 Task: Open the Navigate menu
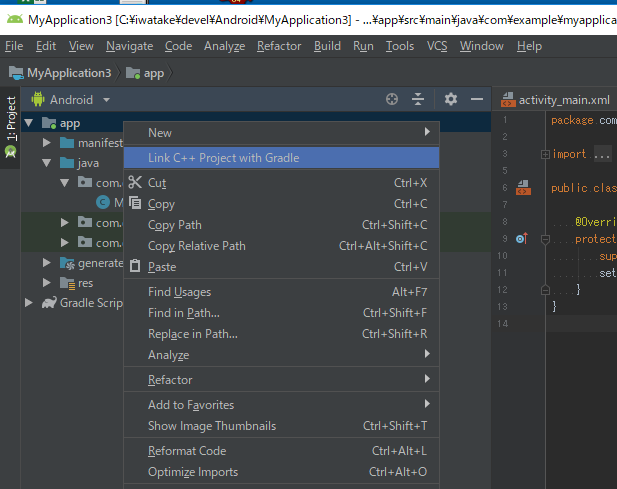click(129, 46)
